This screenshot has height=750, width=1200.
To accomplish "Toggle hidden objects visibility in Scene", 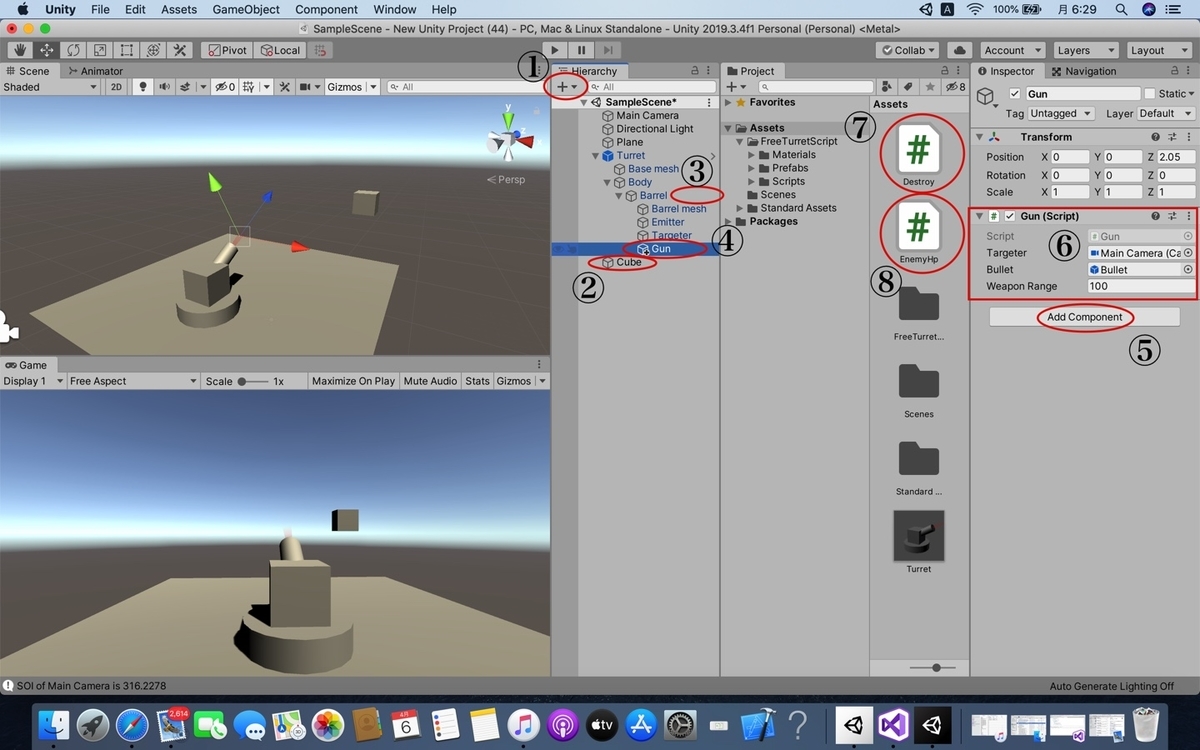I will (225, 87).
